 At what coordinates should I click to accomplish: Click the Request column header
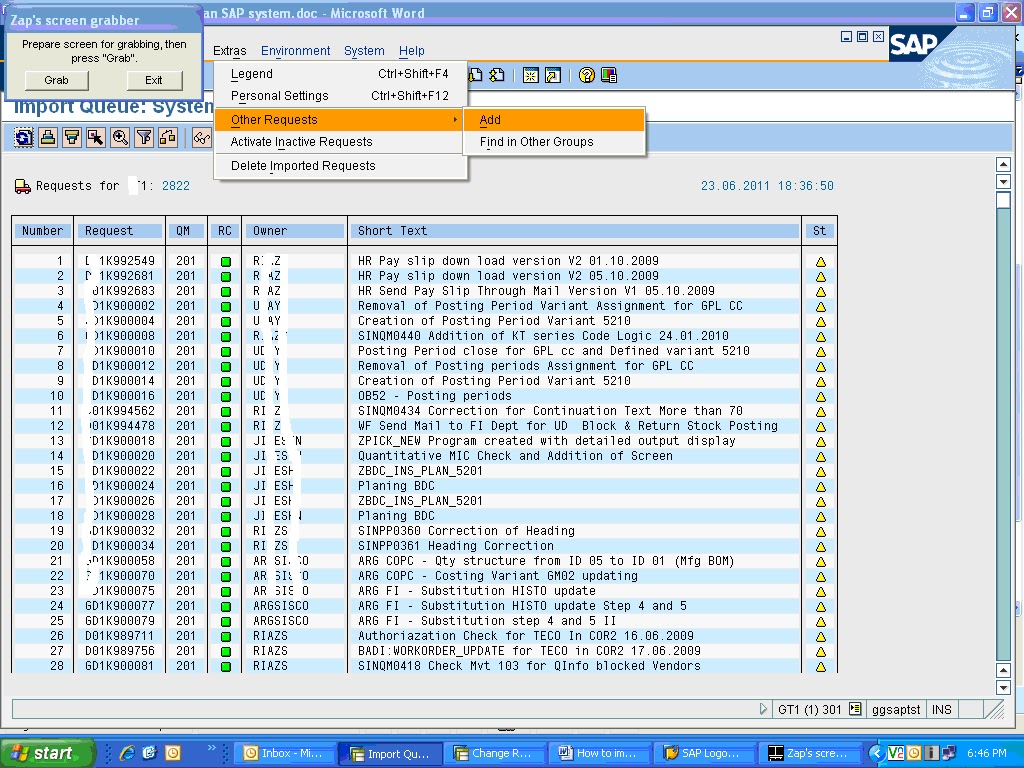tap(120, 231)
